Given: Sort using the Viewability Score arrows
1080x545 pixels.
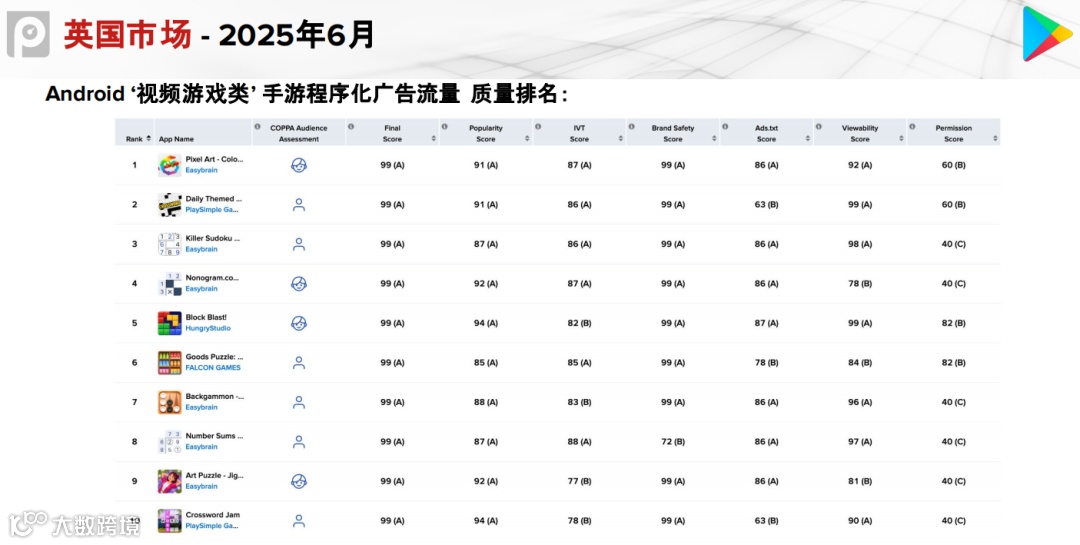Looking at the screenshot, I should point(902,138).
